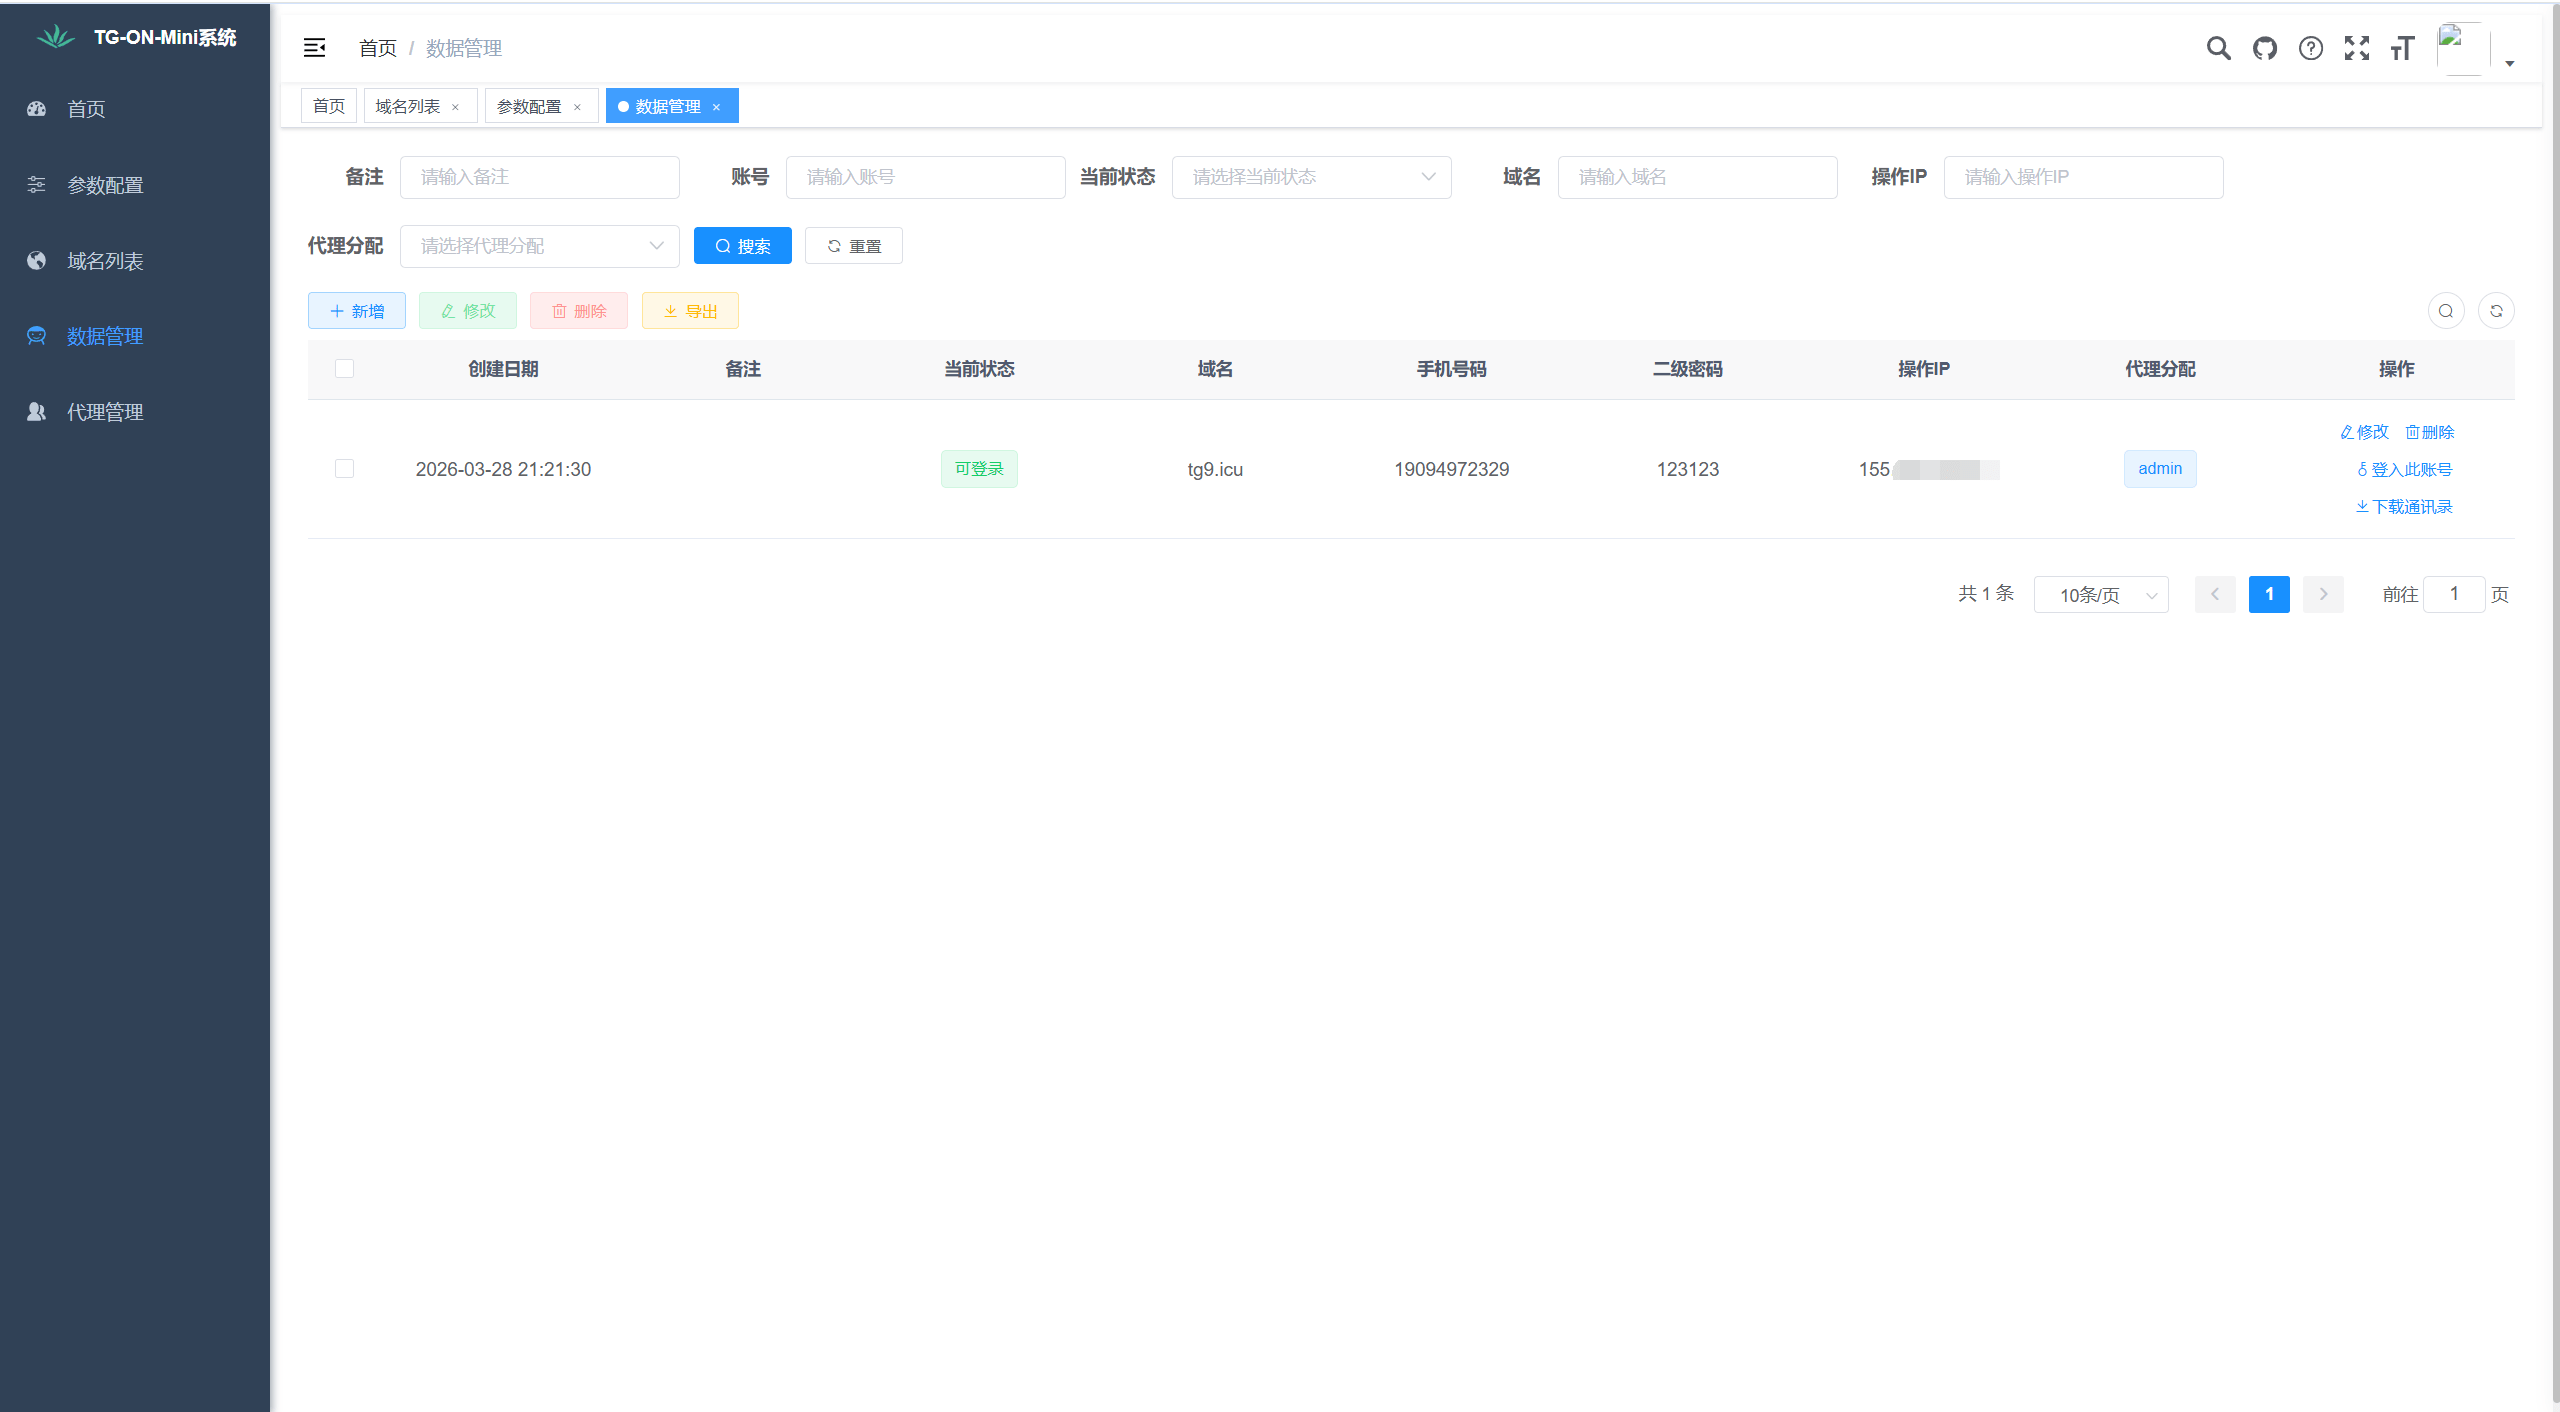Open the 10条/页 page size selector
This screenshot has width=2560, height=1412.
2101,595
